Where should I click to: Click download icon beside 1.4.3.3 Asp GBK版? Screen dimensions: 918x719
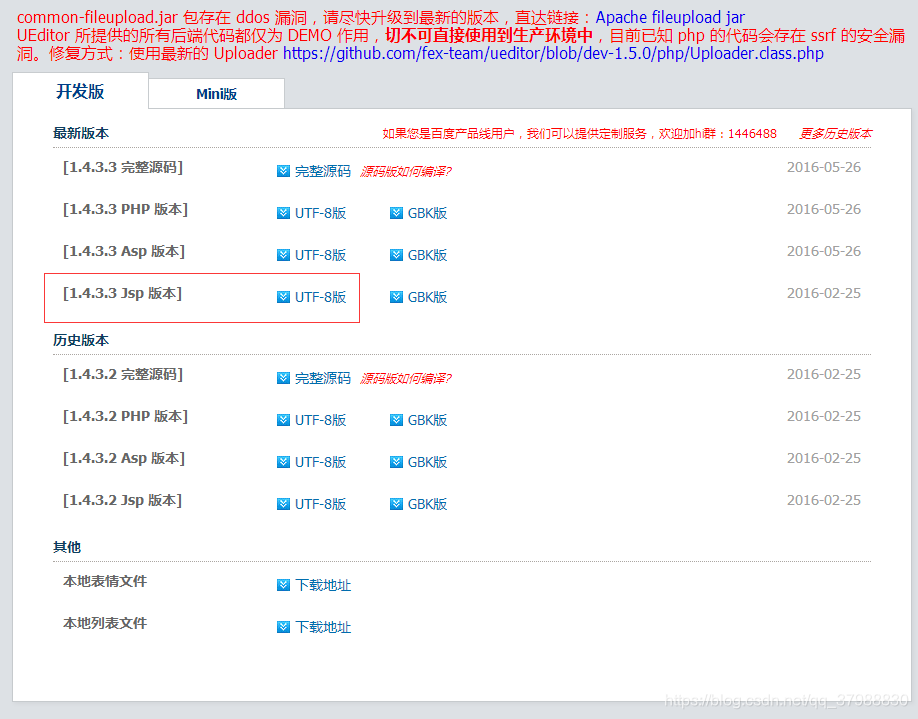pos(396,255)
